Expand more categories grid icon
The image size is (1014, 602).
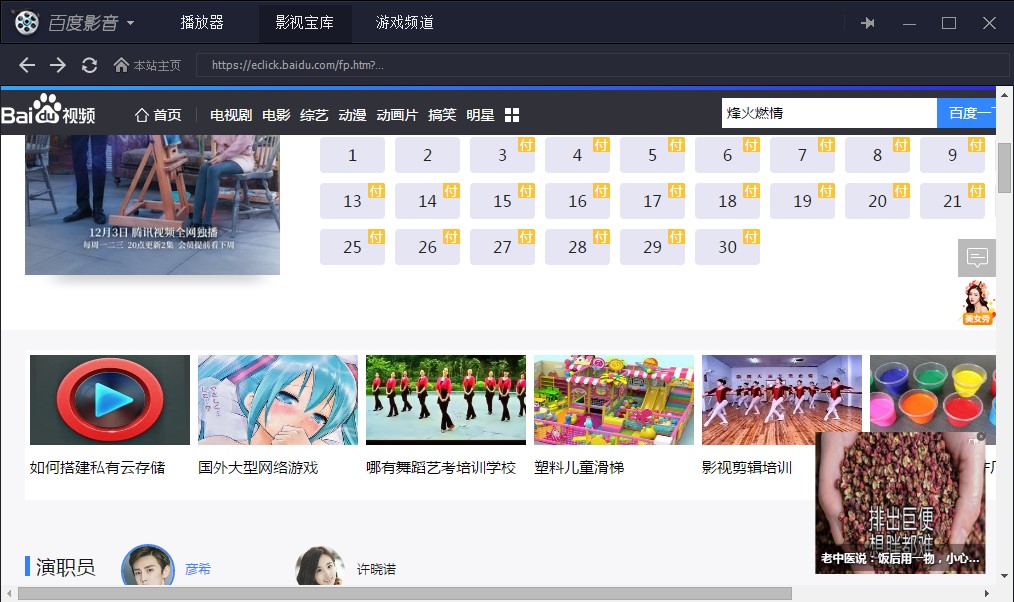coord(512,115)
